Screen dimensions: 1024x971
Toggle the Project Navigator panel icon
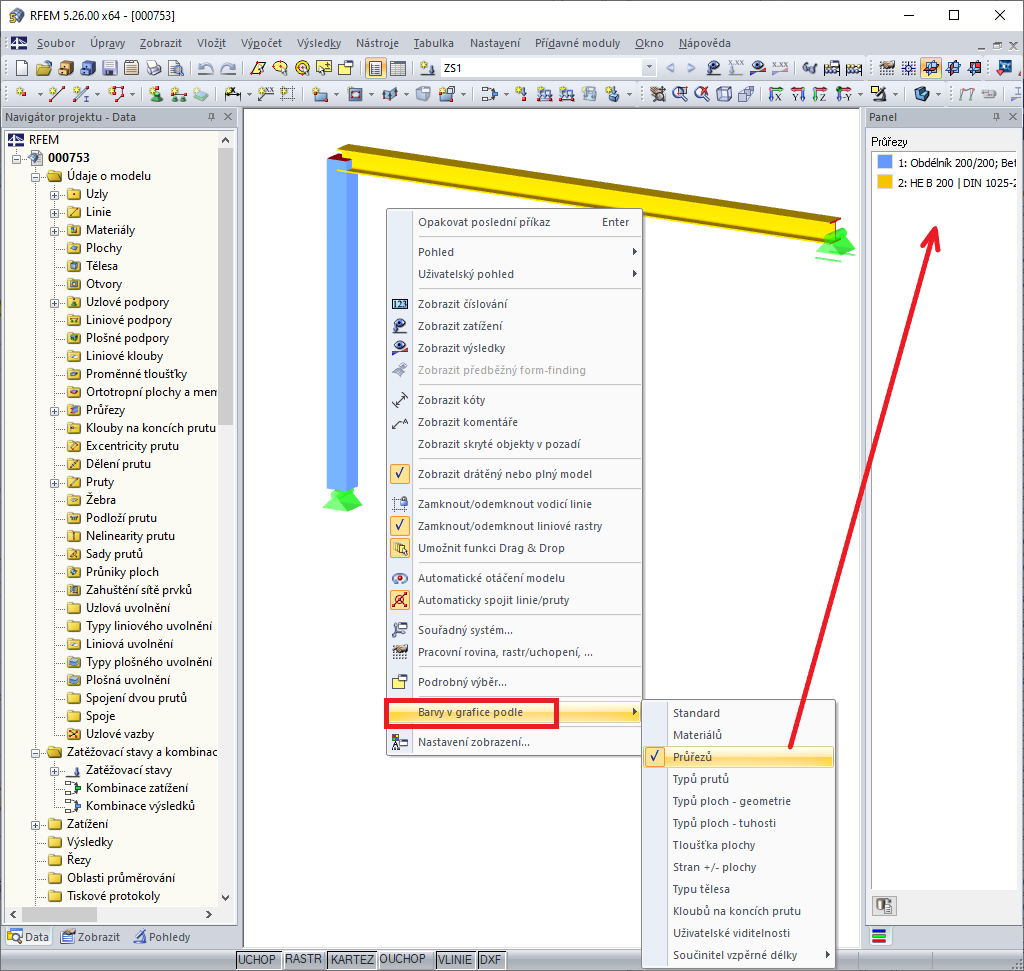(376, 68)
